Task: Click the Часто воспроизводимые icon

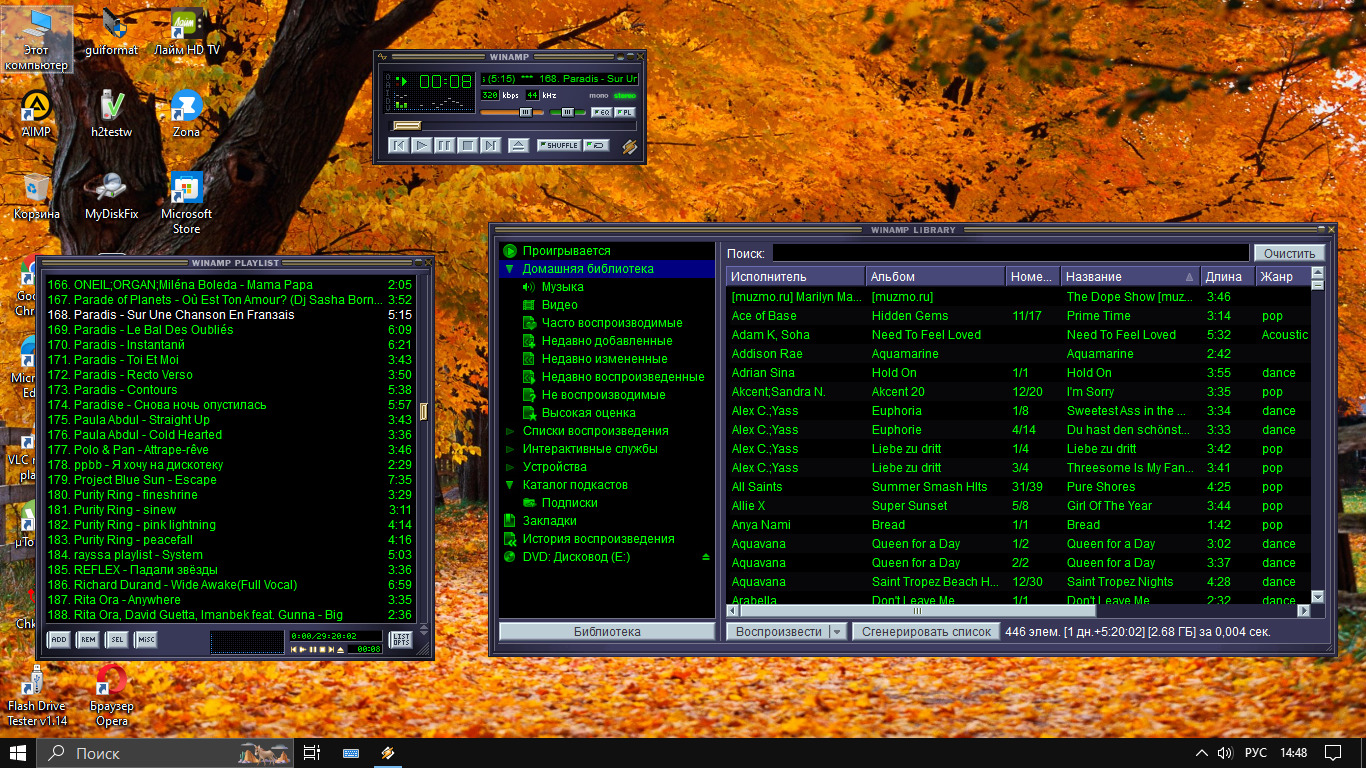Action: tap(530, 323)
